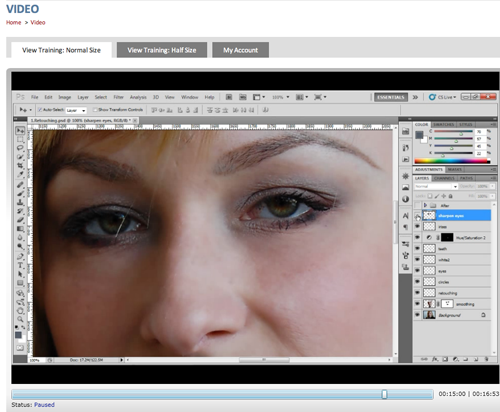Click the Essentials workspace button
The height and width of the screenshot is (412, 500).
391,97
